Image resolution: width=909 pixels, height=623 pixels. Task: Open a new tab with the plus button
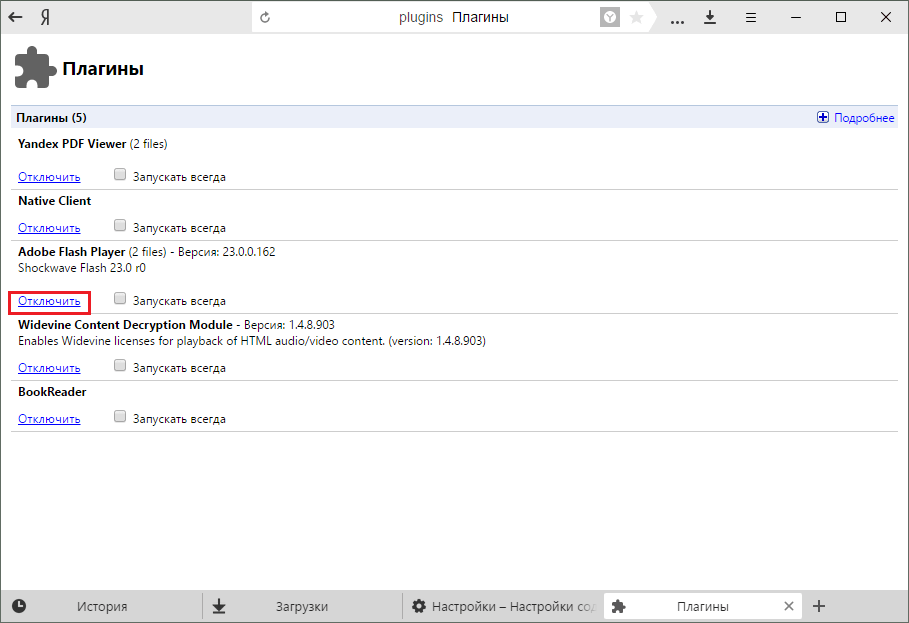(x=819, y=606)
